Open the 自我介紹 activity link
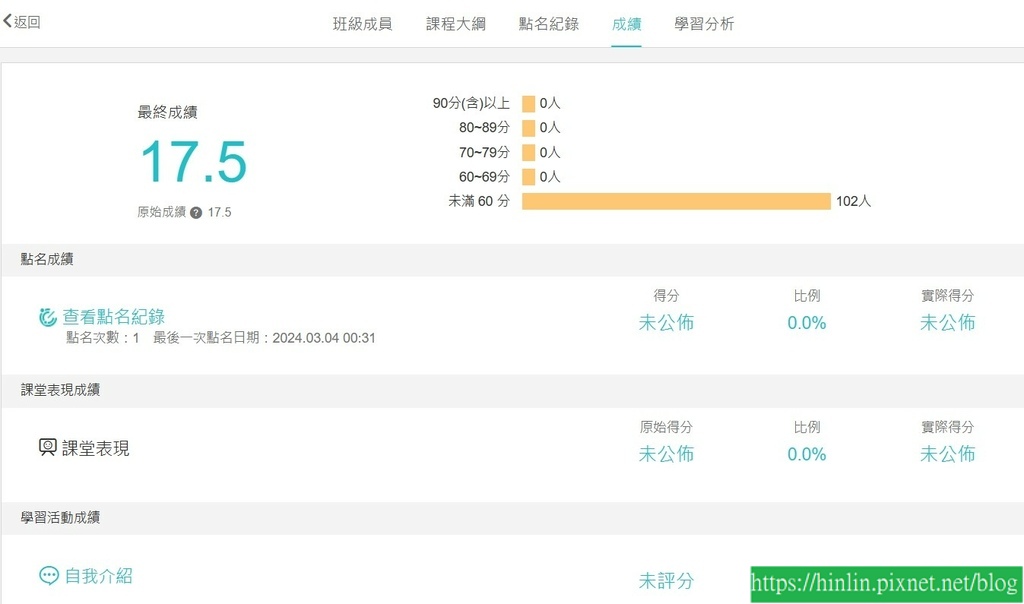The height and width of the screenshot is (604, 1024). click(x=99, y=576)
